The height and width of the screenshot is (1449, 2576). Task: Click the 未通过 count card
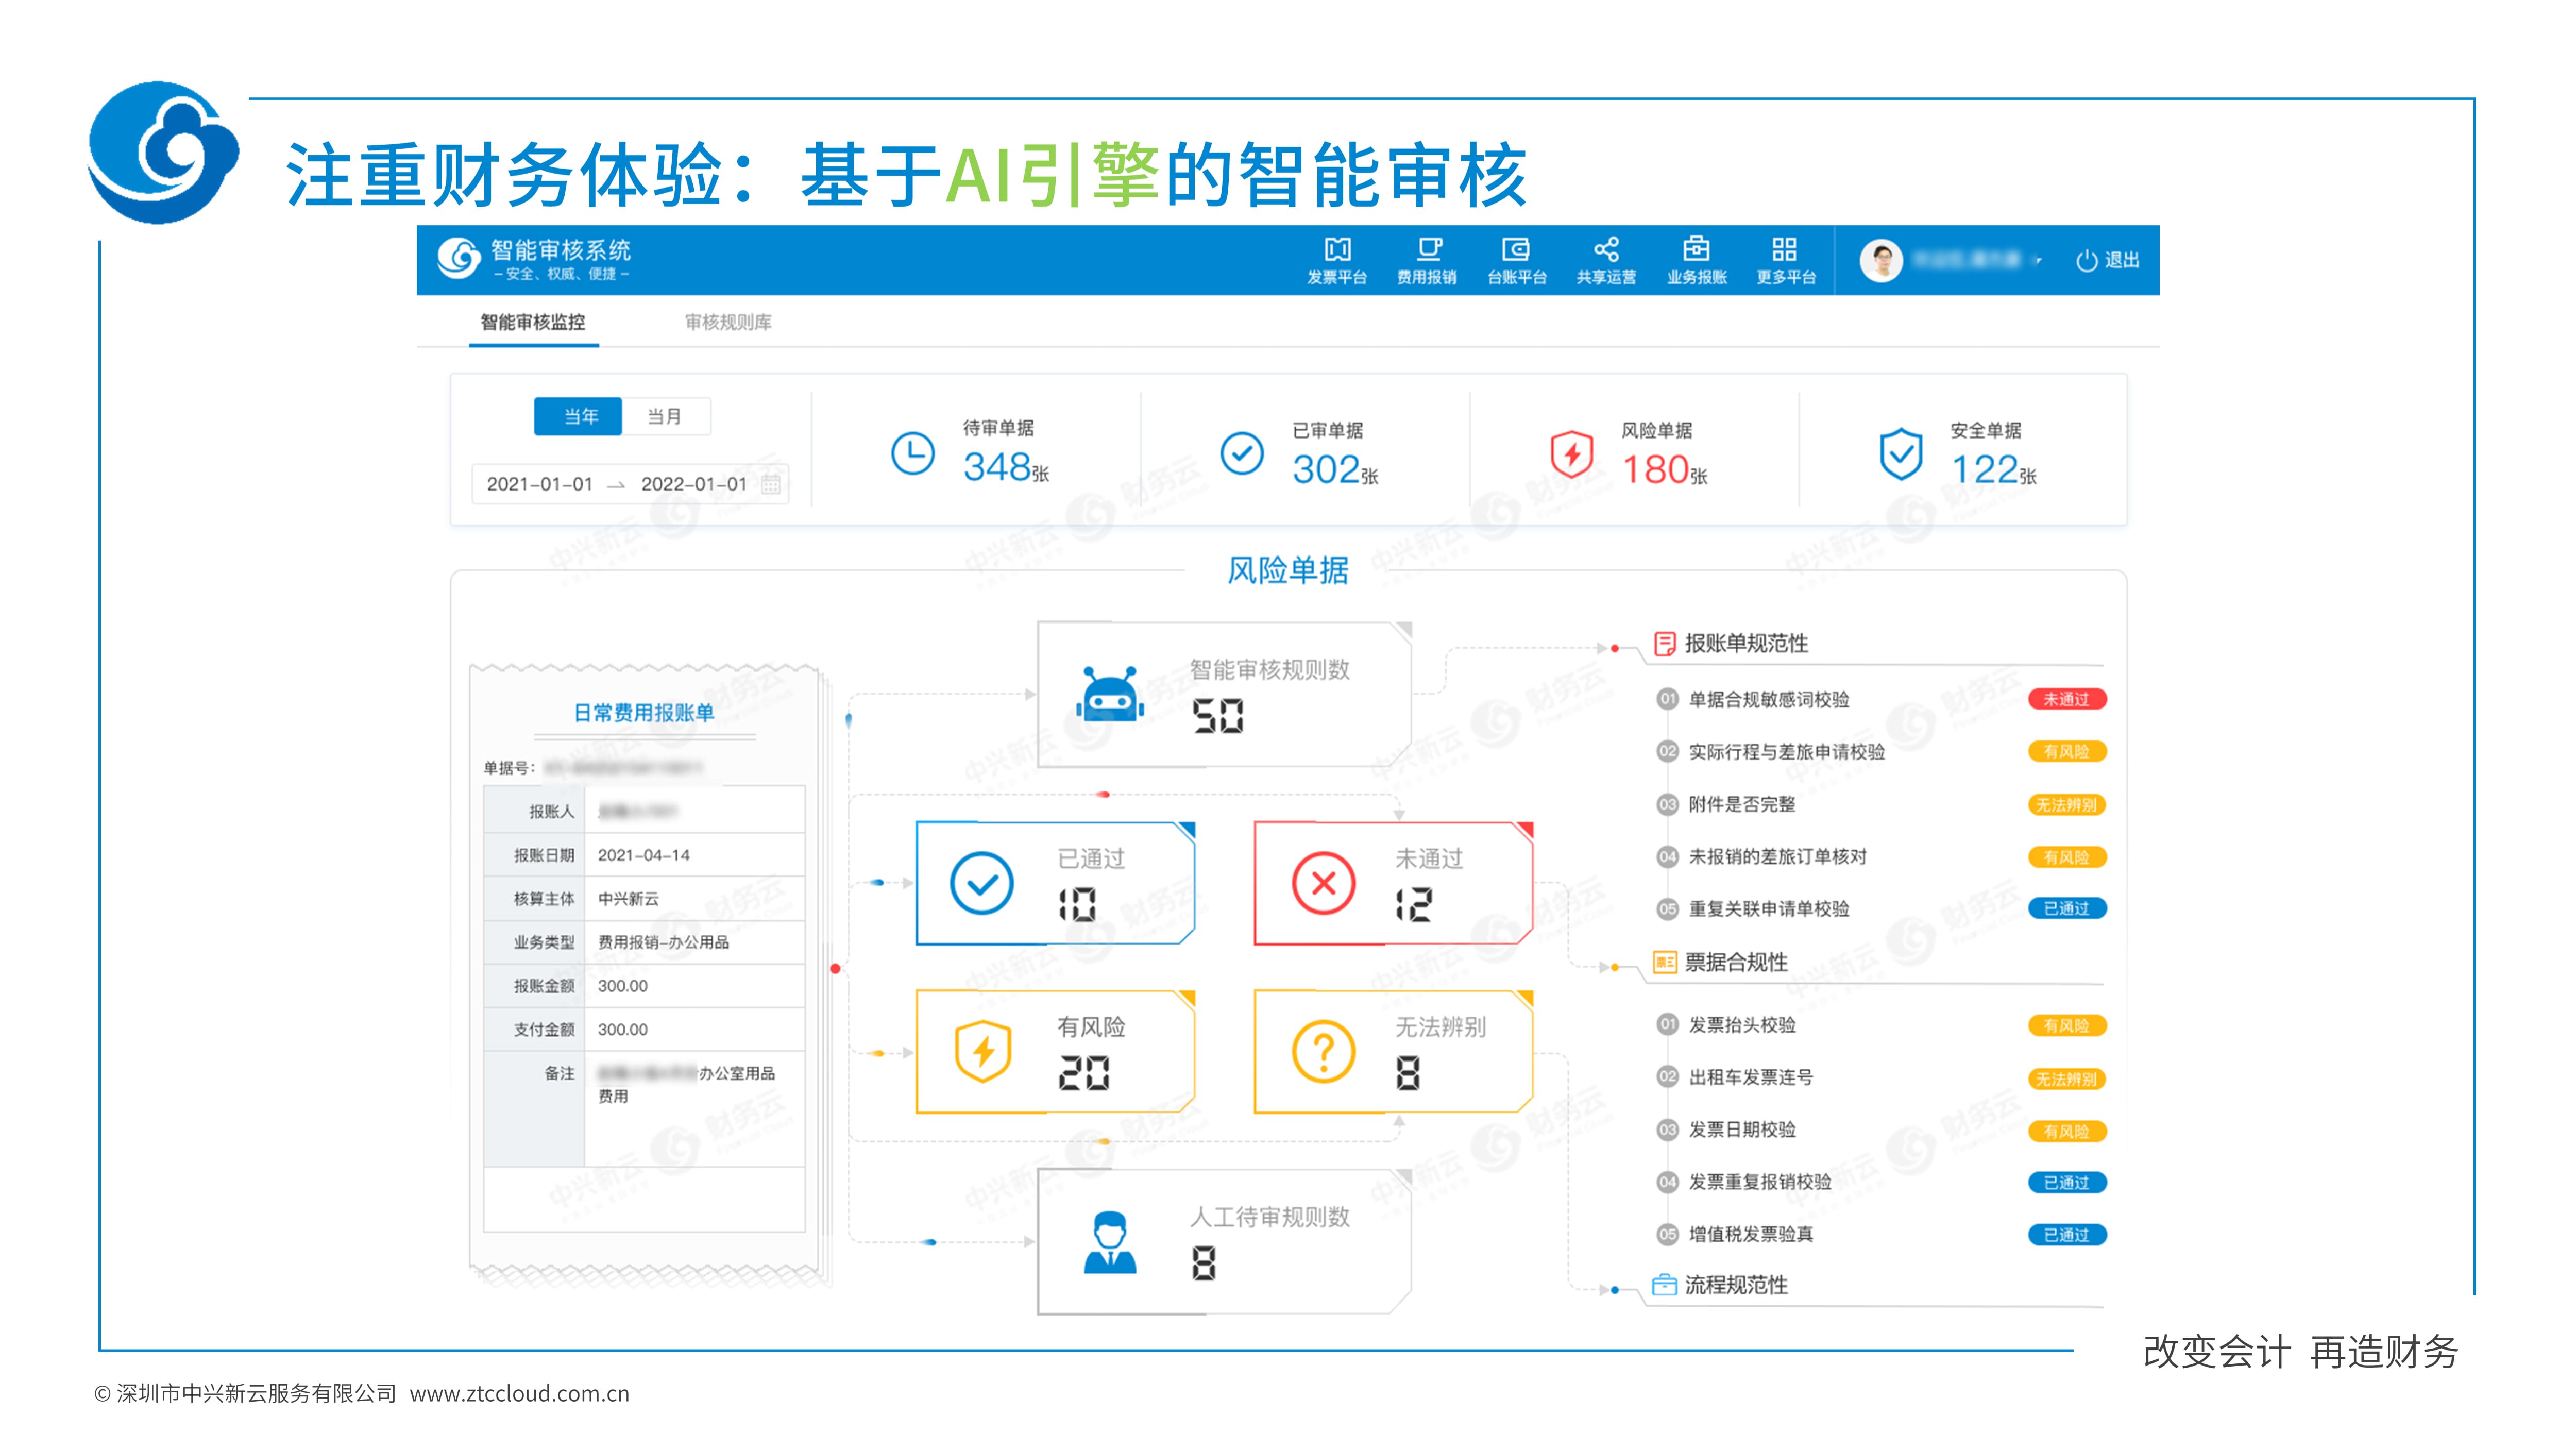(1392, 883)
